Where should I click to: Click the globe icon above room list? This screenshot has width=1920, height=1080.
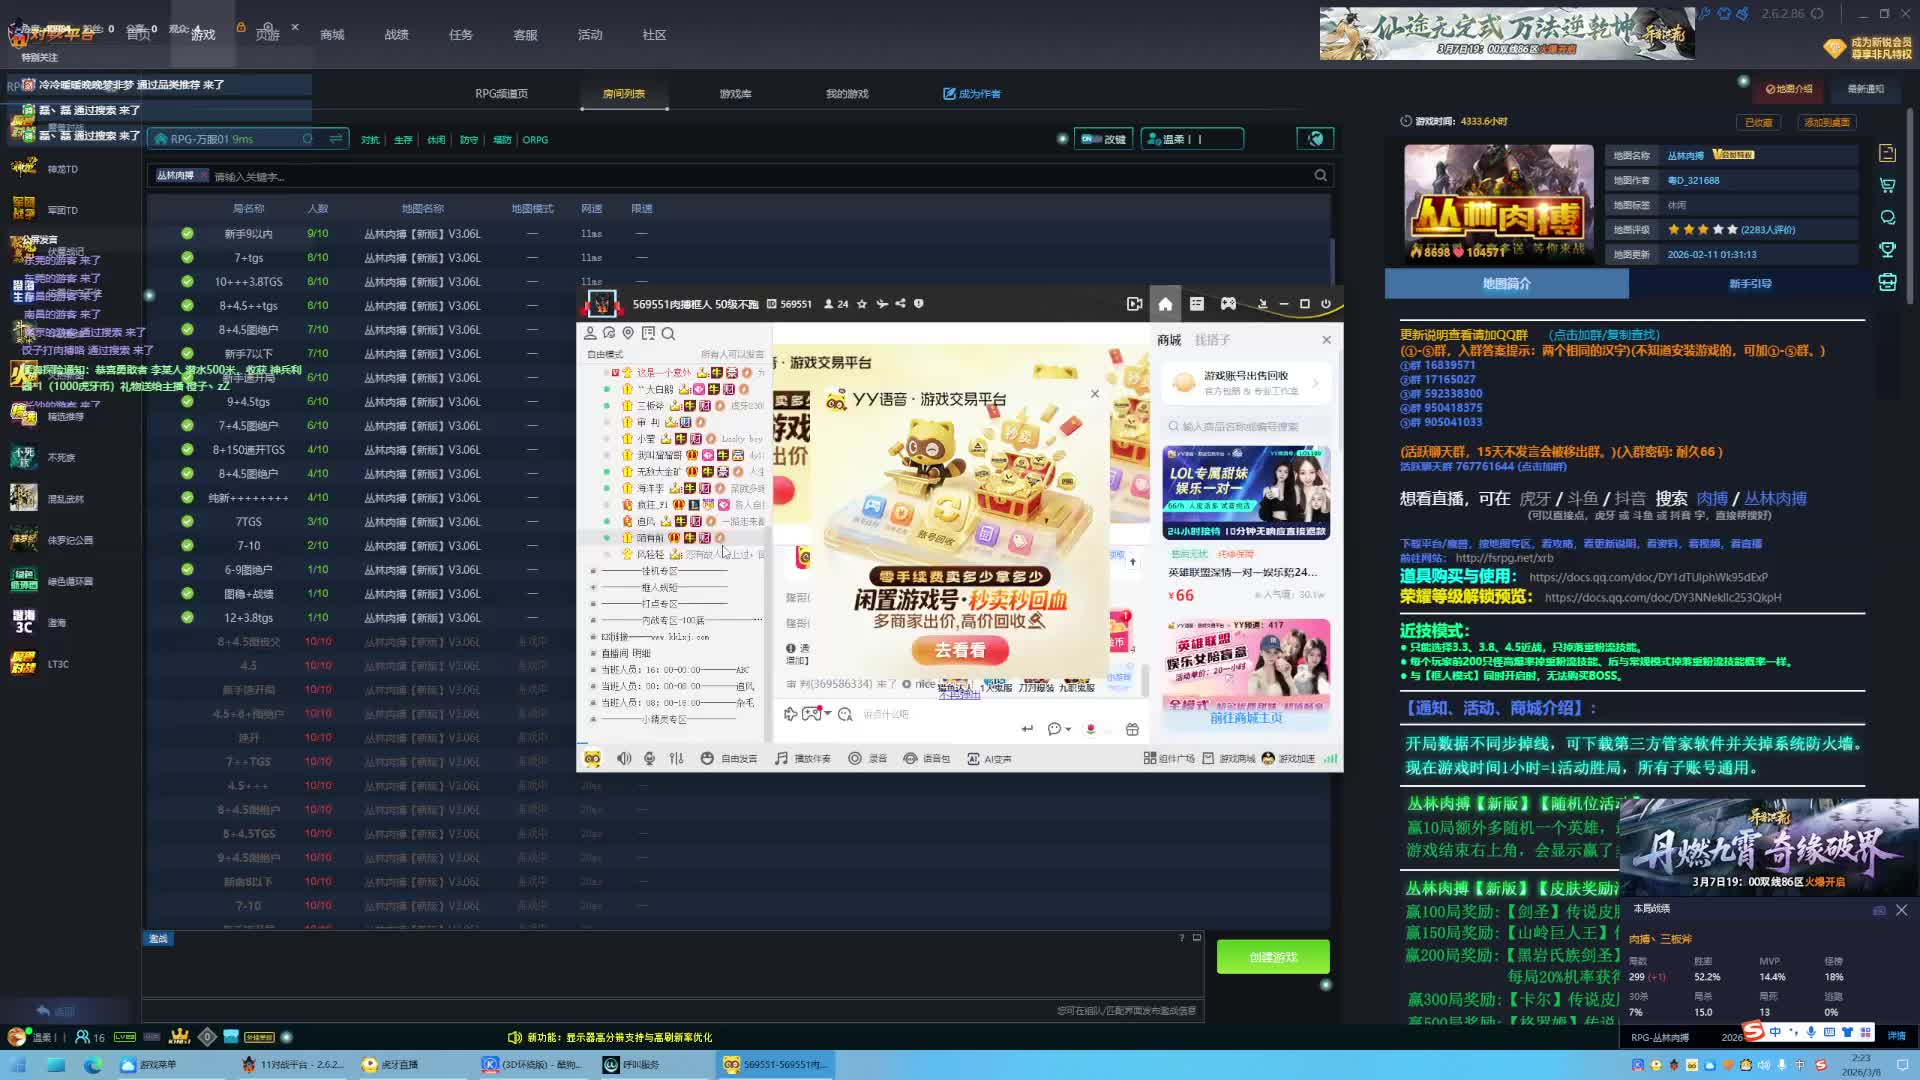(1315, 139)
